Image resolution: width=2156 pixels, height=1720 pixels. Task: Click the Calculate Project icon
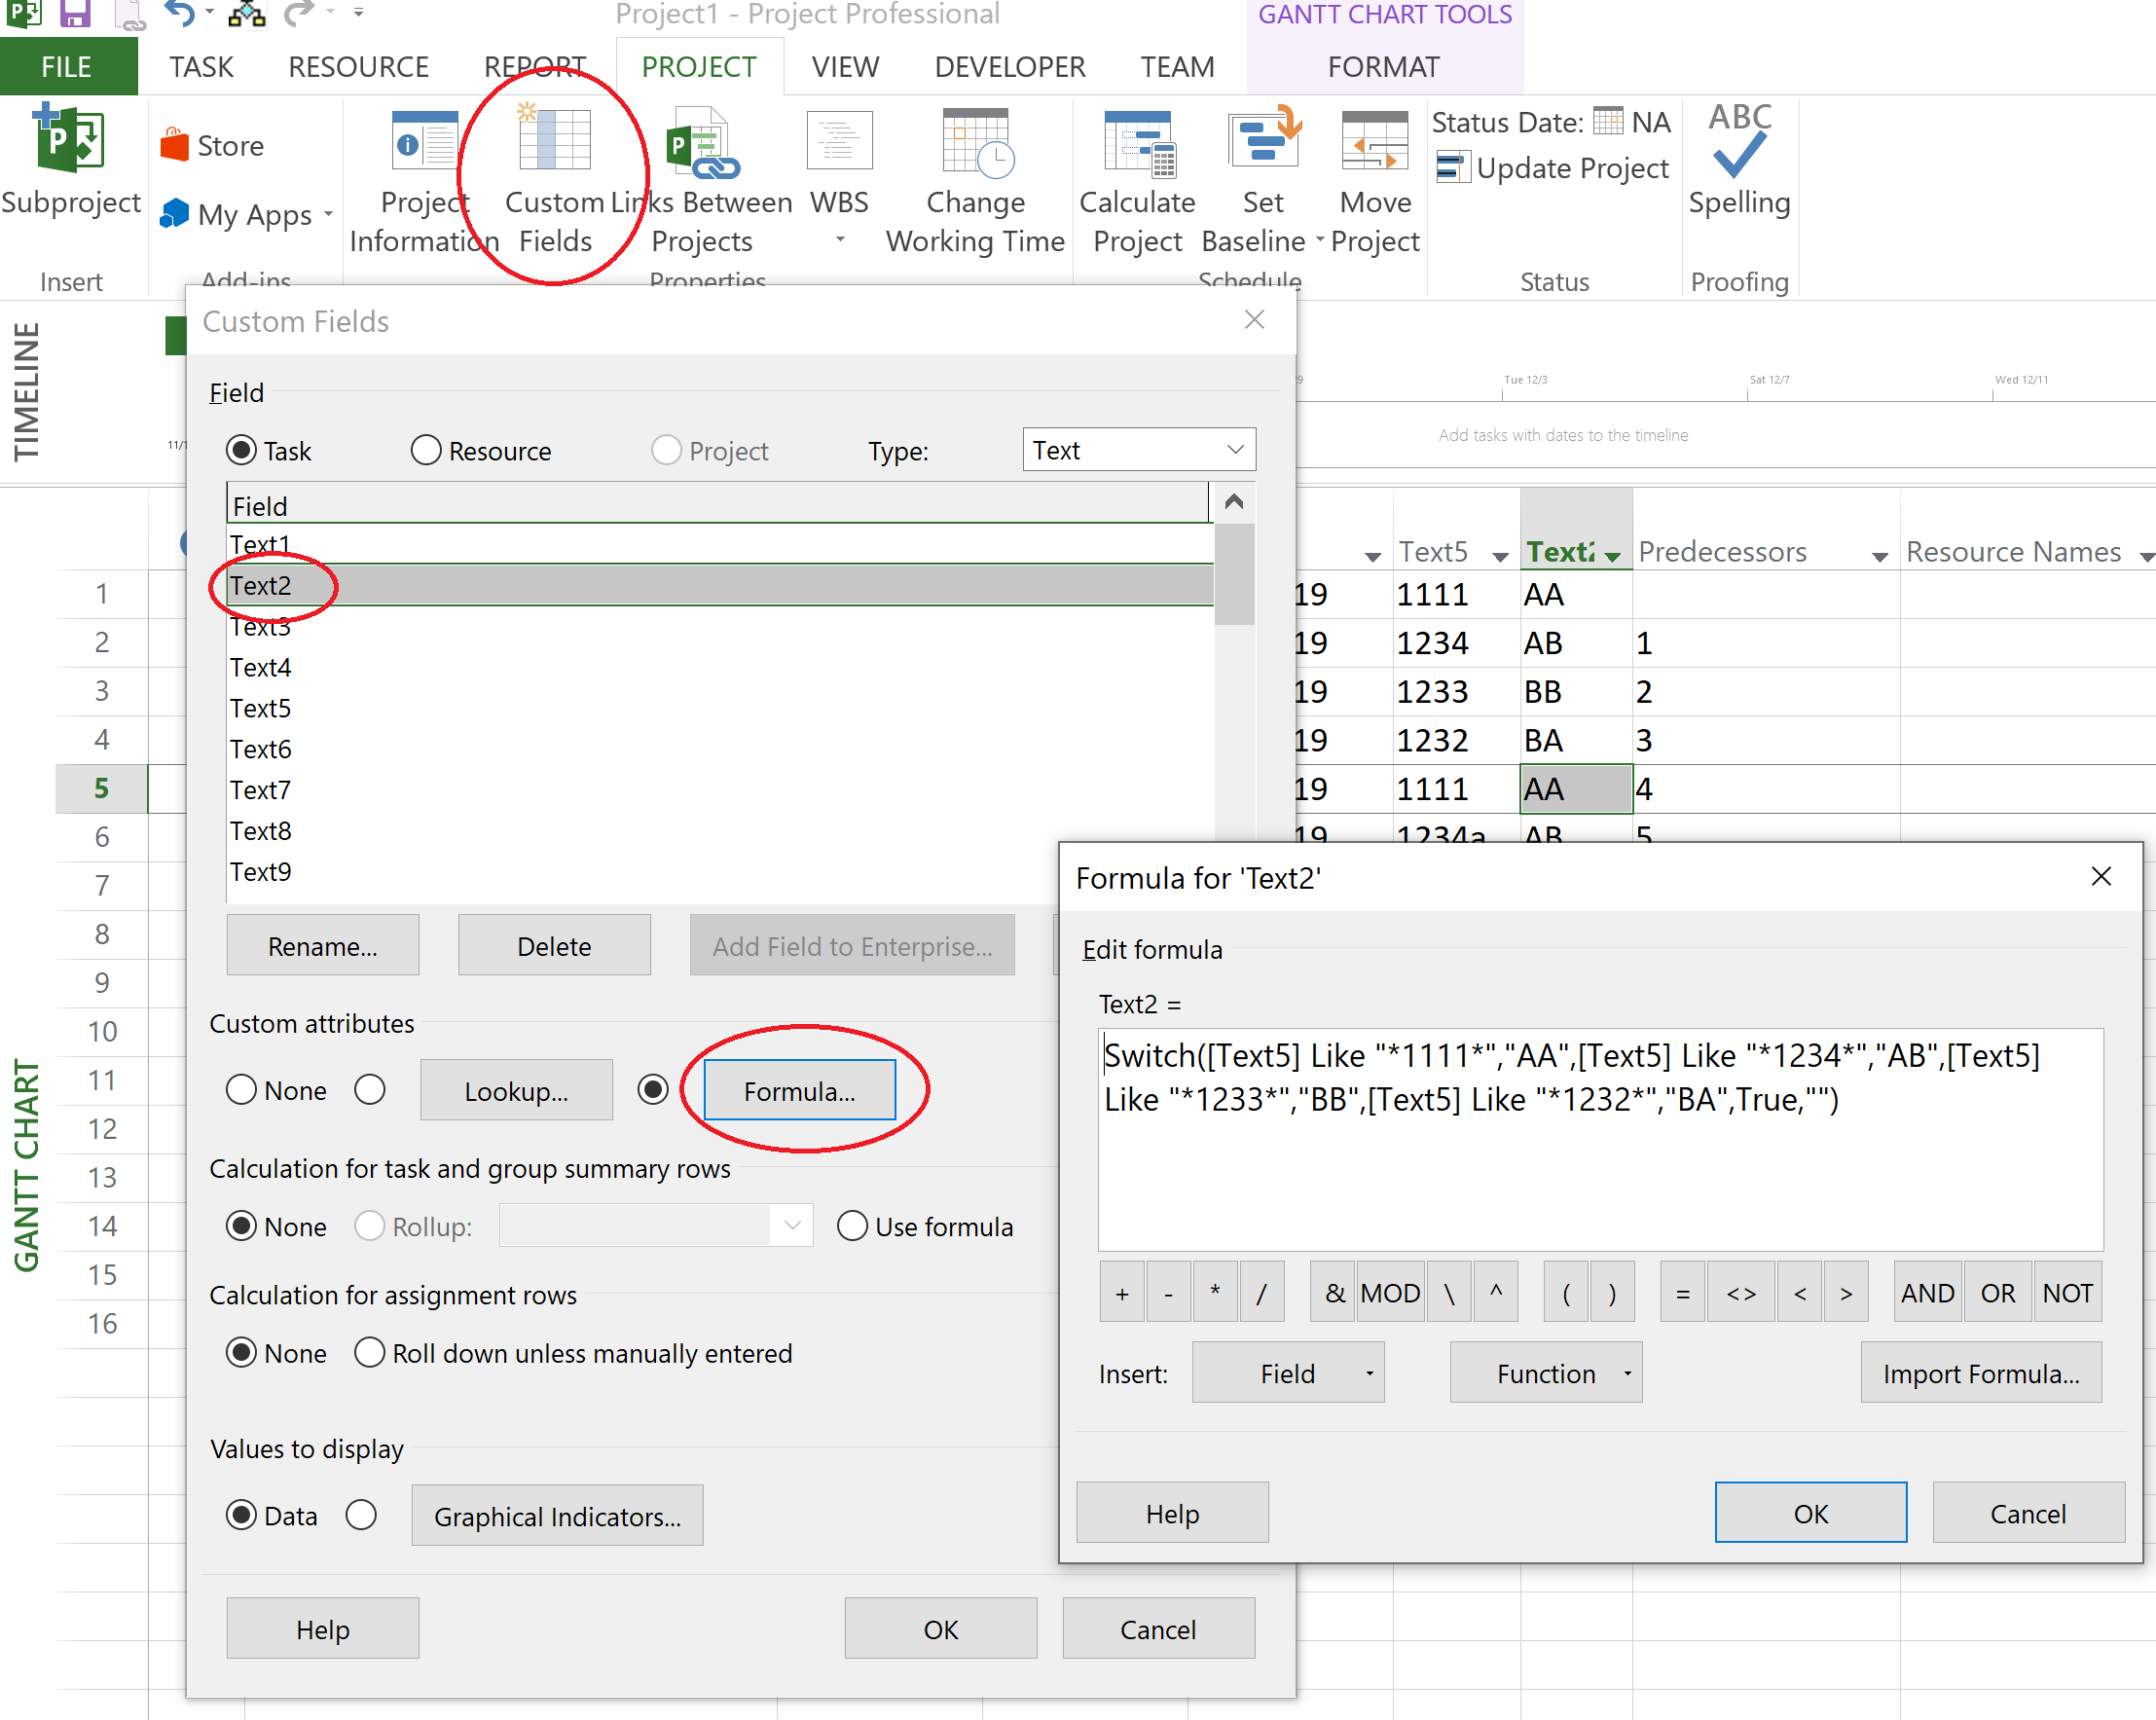1137,142
